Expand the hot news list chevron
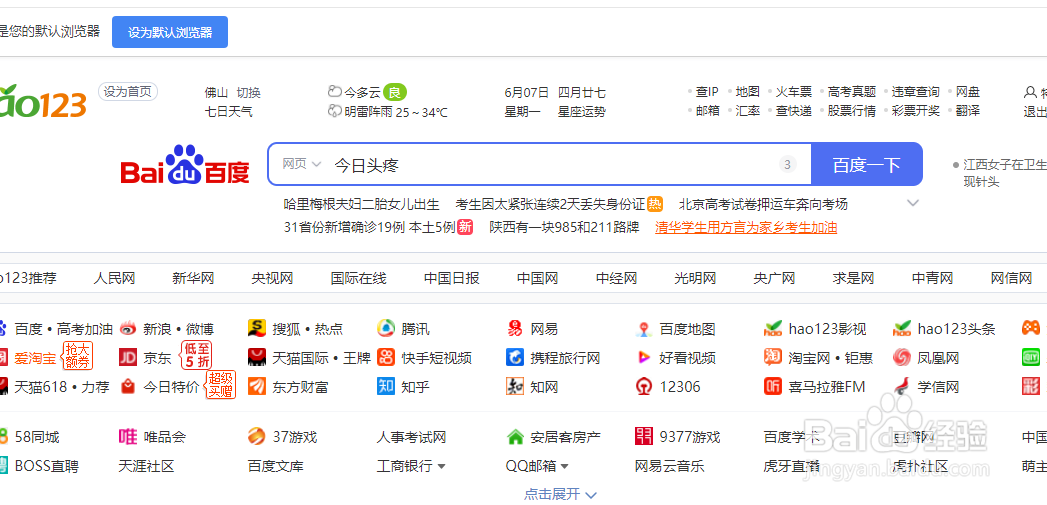1047x505 pixels. pyautogui.click(x=913, y=203)
